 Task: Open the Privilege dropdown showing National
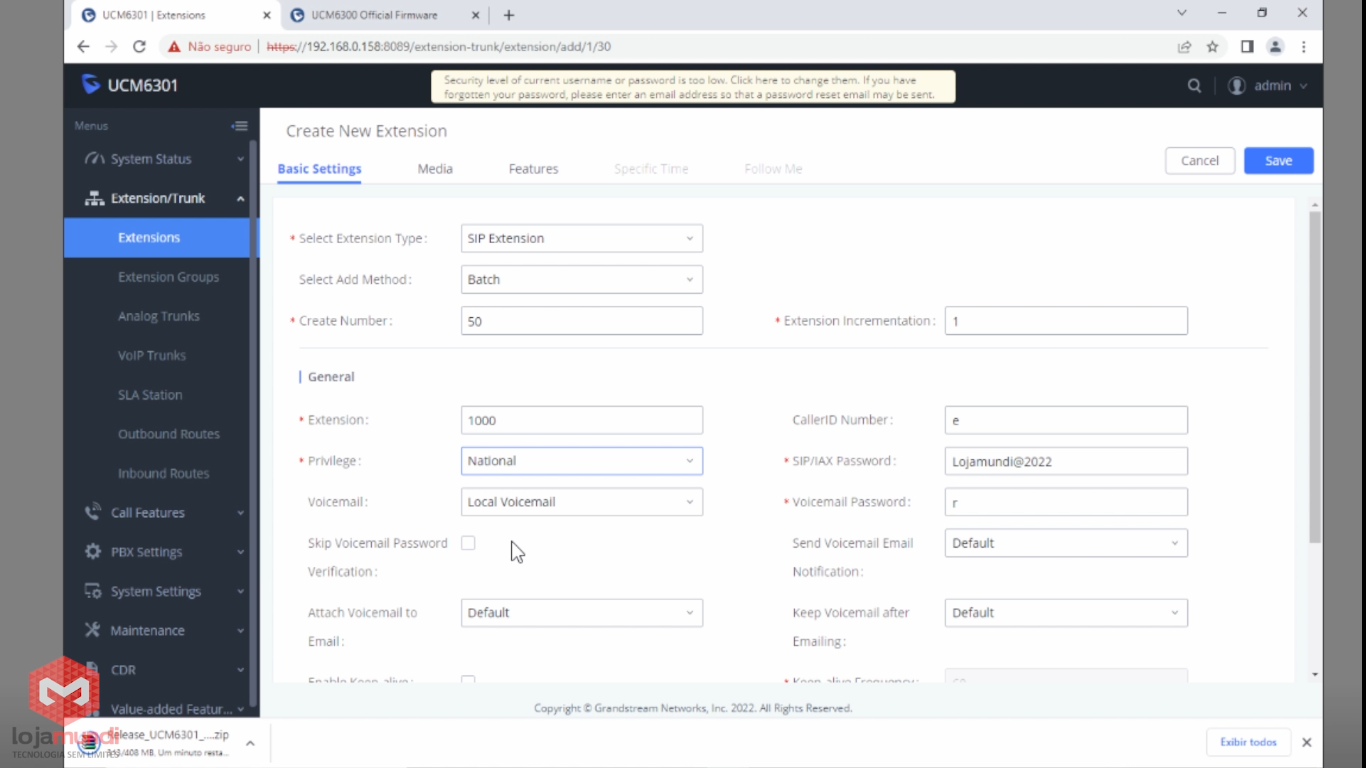(x=581, y=461)
